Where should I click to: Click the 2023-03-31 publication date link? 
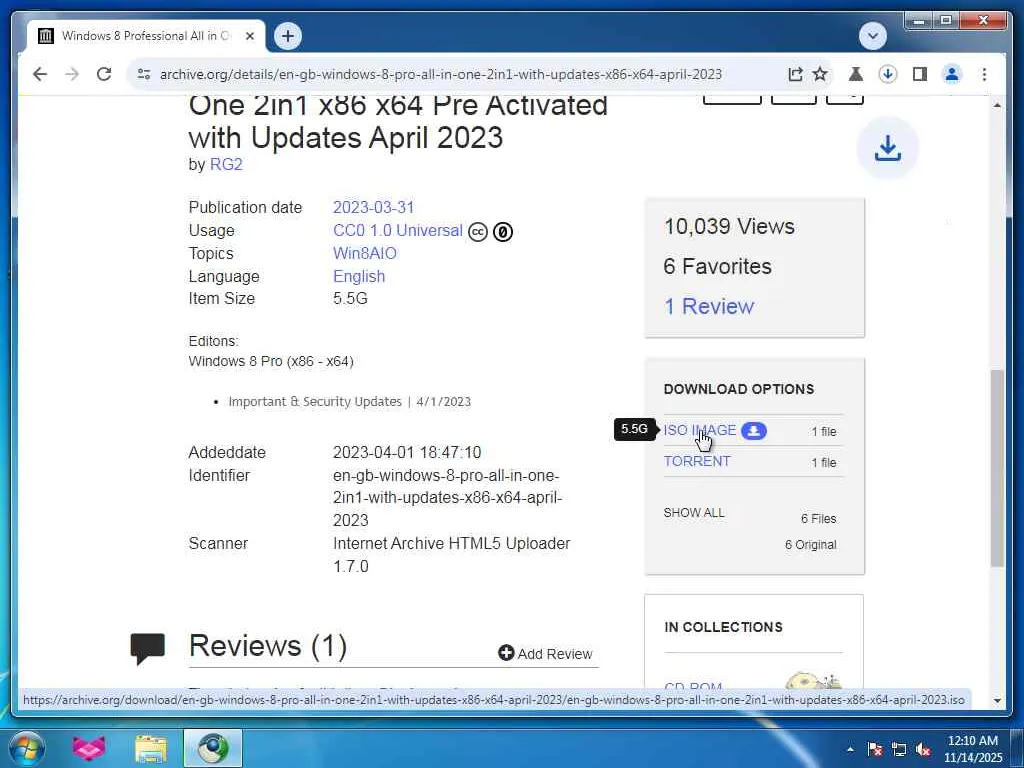point(374,208)
